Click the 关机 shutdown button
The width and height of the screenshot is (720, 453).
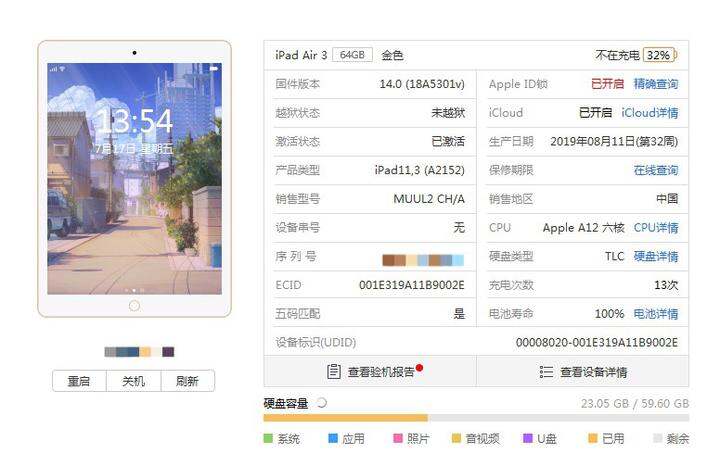[134, 381]
